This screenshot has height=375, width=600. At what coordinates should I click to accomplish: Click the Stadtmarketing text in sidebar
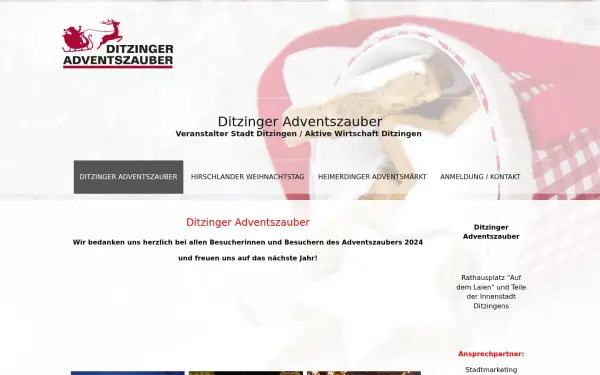point(491,370)
